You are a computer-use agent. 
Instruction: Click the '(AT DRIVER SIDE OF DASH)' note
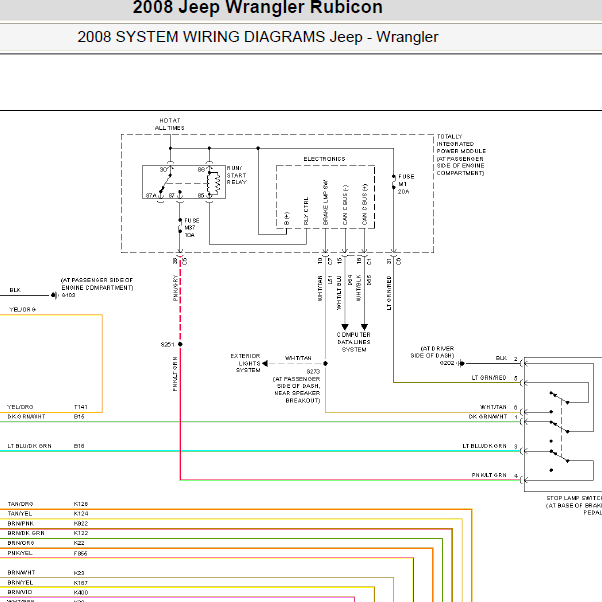[x=433, y=352]
